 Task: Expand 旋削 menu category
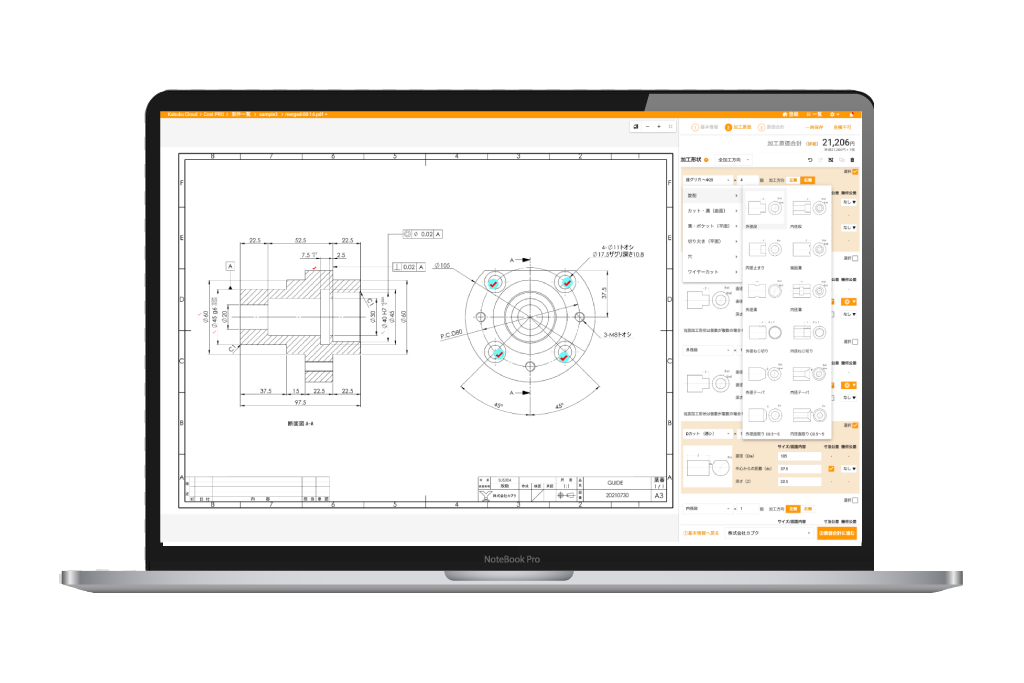click(711, 195)
